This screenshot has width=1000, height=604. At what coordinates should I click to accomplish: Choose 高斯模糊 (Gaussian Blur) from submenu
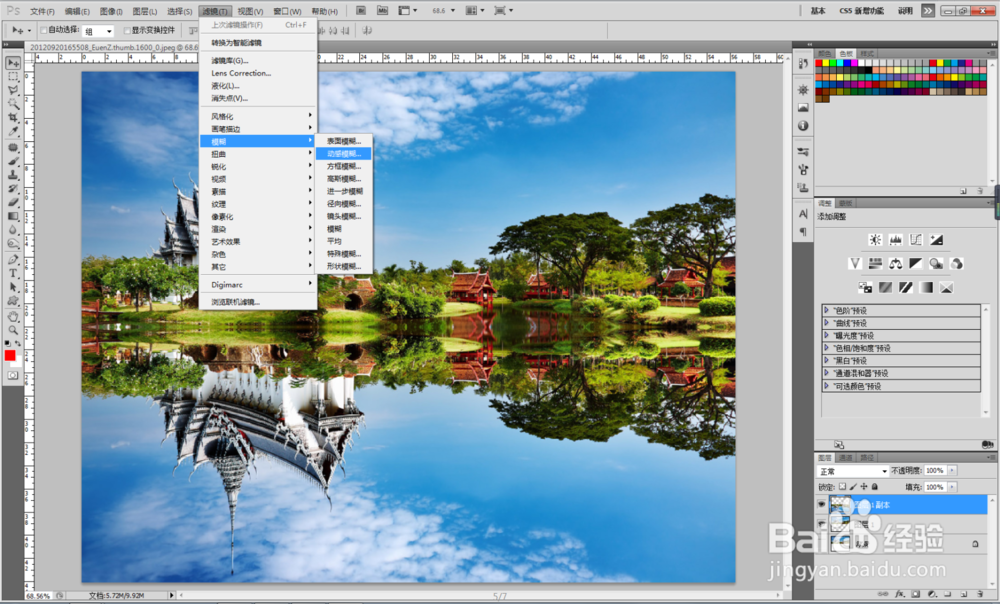tap(344, 179)
